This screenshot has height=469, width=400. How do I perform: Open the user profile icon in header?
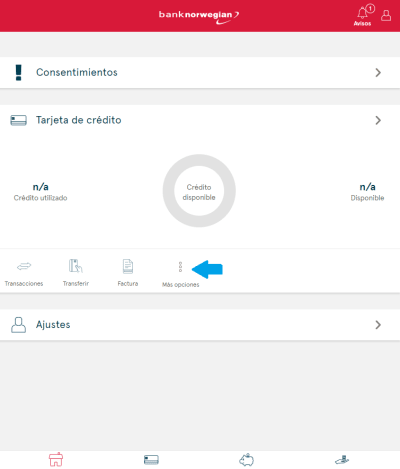pyautogui.click(x=386, y=15)
